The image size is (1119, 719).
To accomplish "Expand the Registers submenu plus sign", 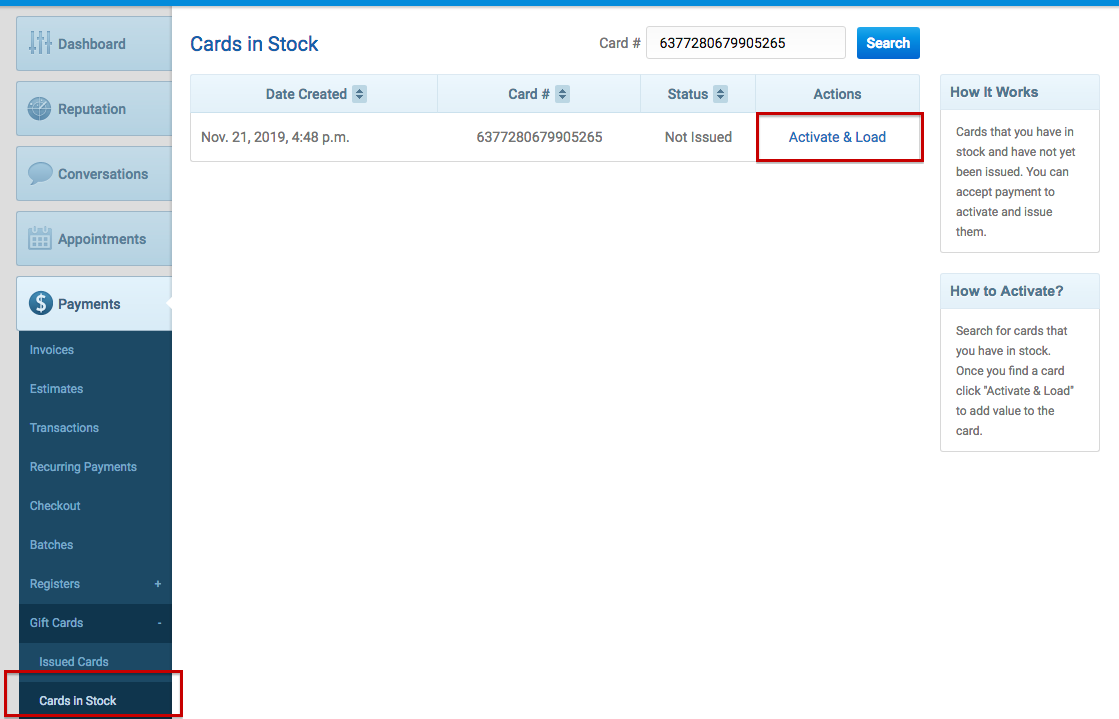I will point(158,584).
